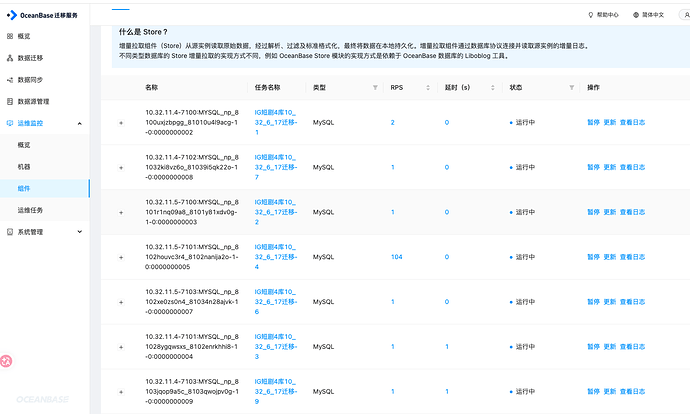Click the 系统管理 settings icon
Viewport: 690px width, 414px height.
coord(10,232)
